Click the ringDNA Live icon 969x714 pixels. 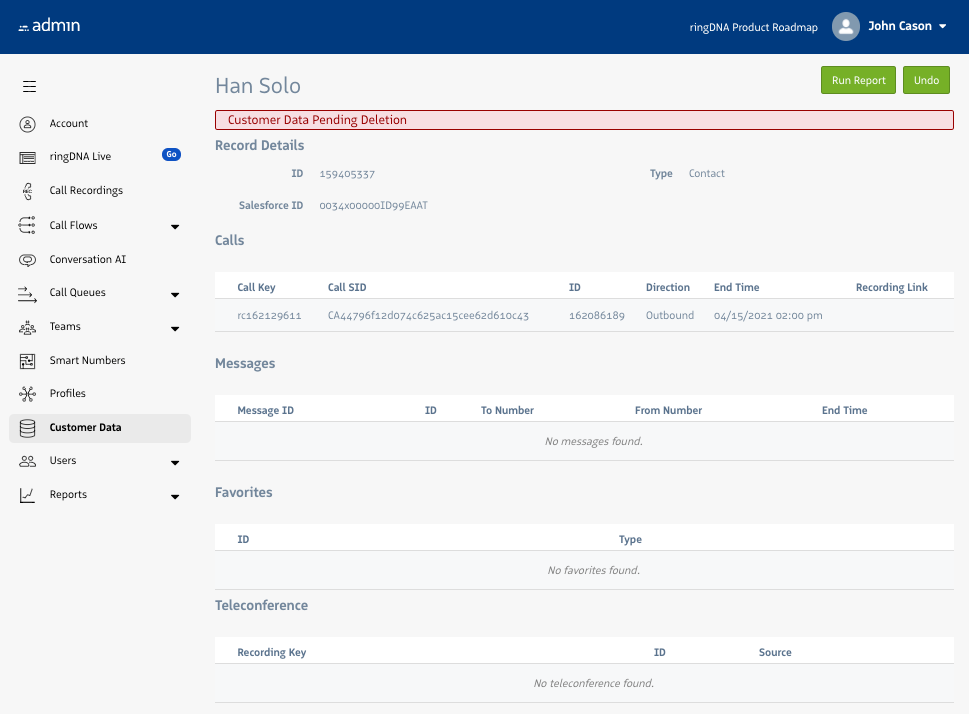pyautogui.click(x=28, y=157)
